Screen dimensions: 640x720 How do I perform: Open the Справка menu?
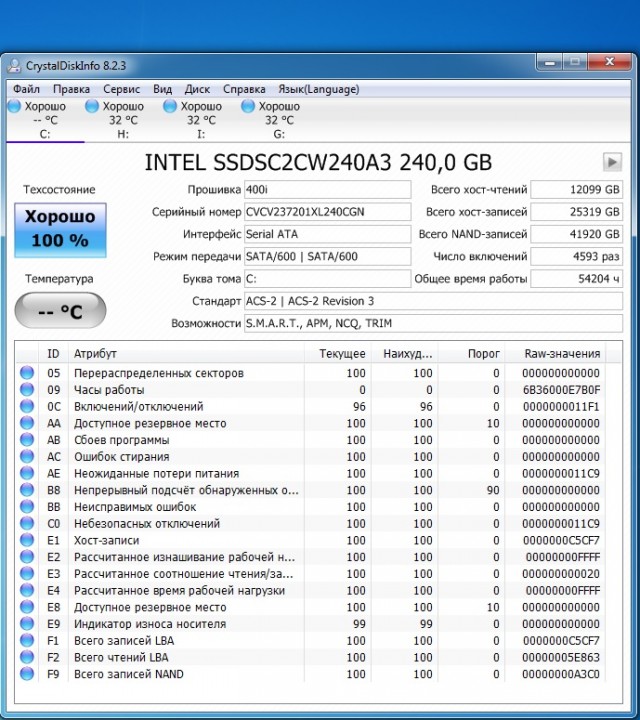click(x=244, y=89)
